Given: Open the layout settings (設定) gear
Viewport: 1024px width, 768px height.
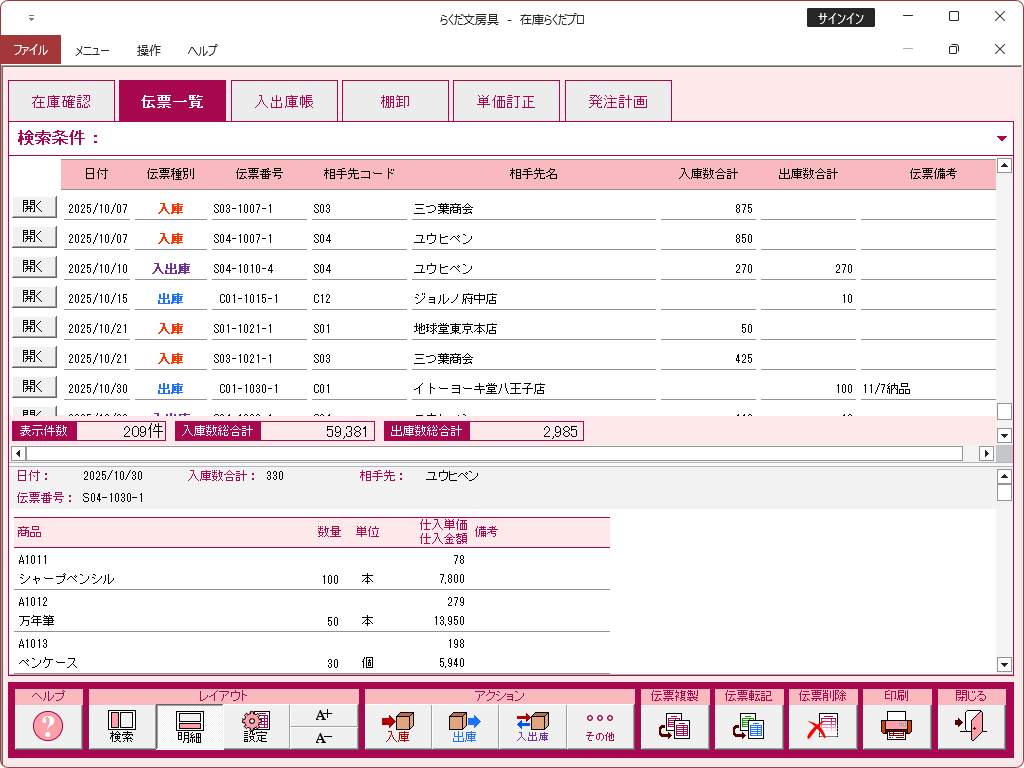Looking at the screenshot, I should (x=256, y=727).
